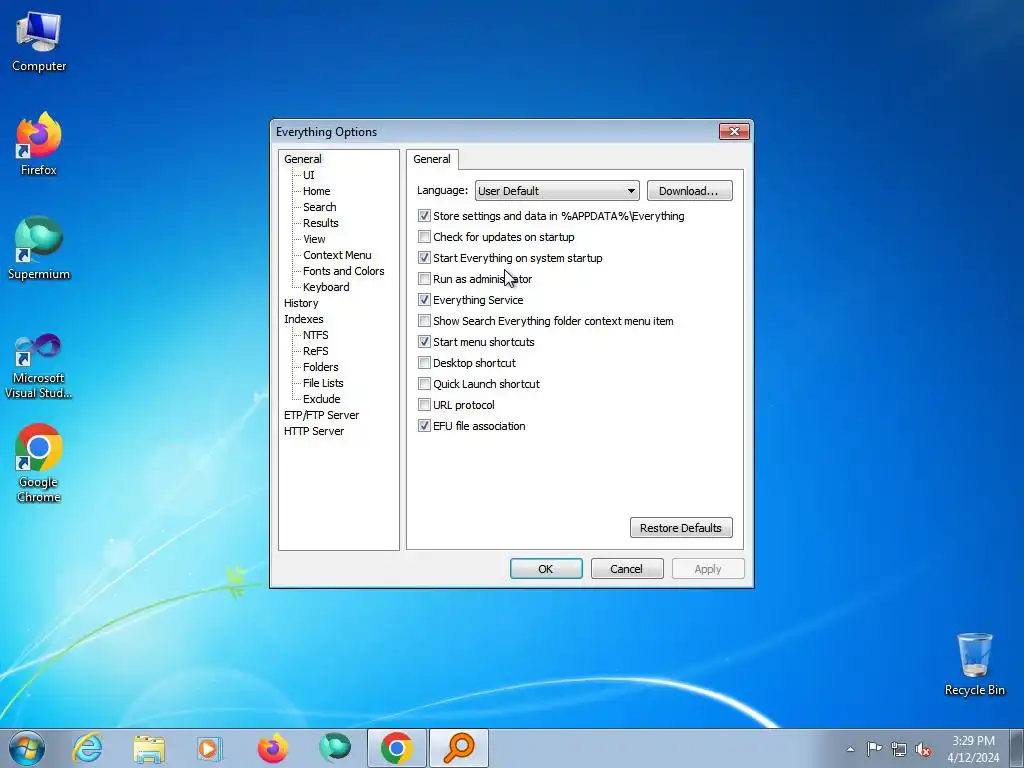Click the Cancel button
The height and width of the screenshot is (768, 1024).
tap(626, 569)
